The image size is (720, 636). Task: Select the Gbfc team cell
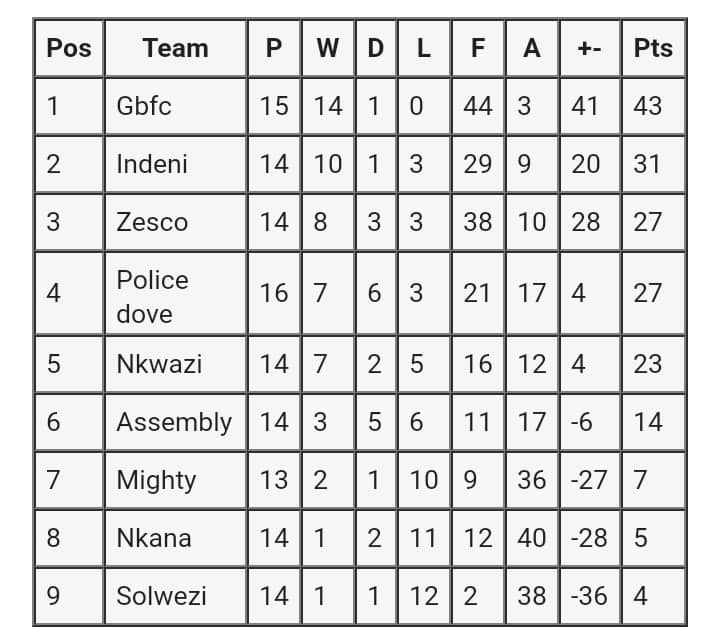pyautogui.click(x=144, y=105)
